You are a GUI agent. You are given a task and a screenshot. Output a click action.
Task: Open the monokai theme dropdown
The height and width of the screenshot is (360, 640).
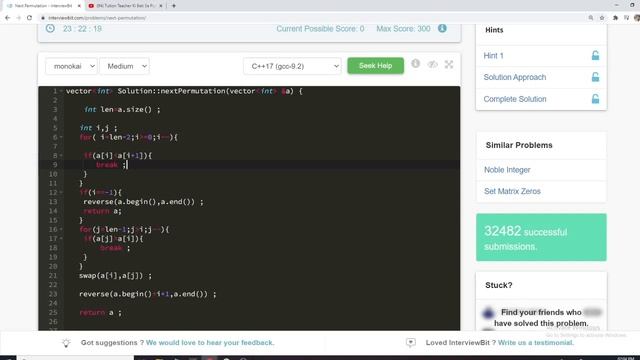tap(71, 66)
